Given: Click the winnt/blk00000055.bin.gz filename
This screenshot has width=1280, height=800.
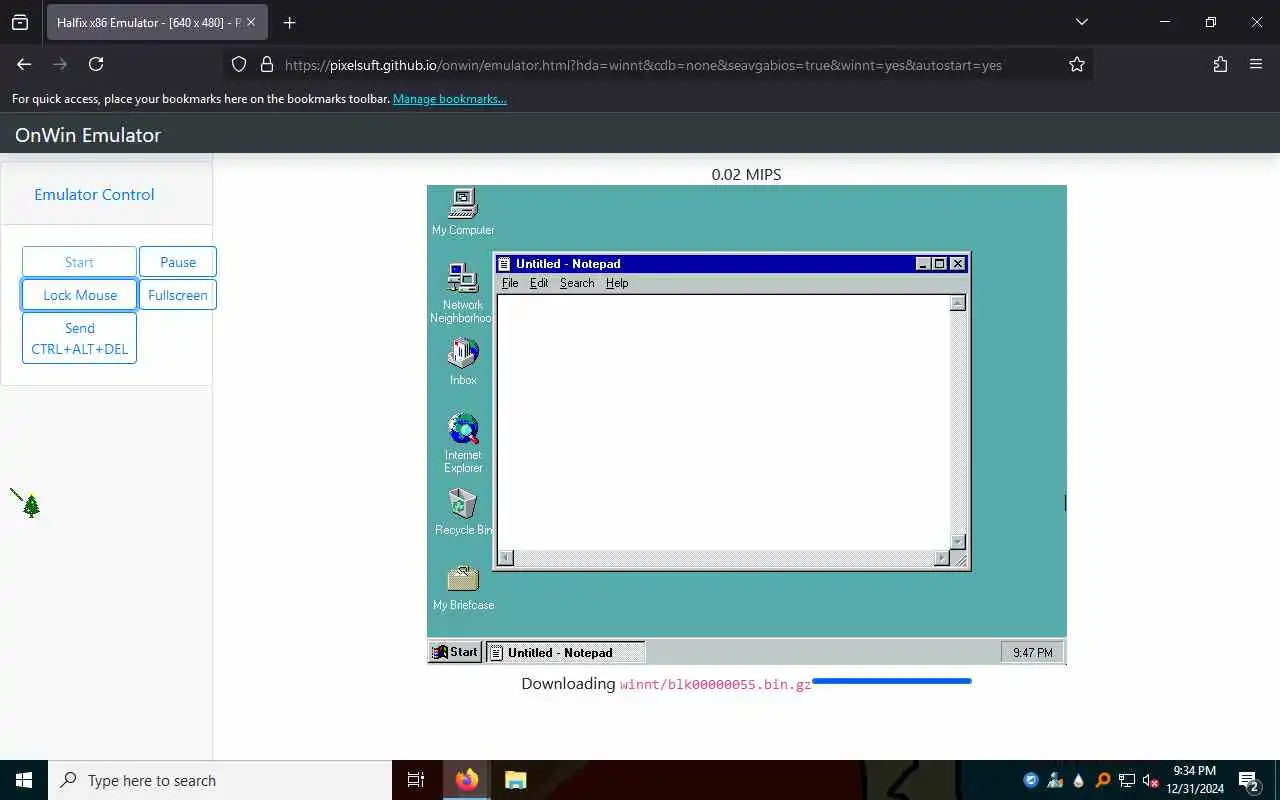Looking at the screenshot, I should [x=716, y=685].
